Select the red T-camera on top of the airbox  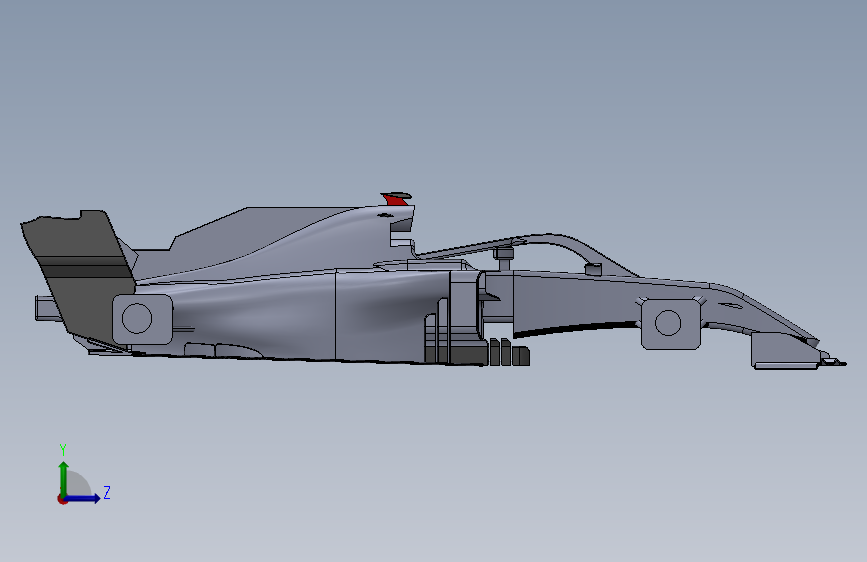point(396,199)
